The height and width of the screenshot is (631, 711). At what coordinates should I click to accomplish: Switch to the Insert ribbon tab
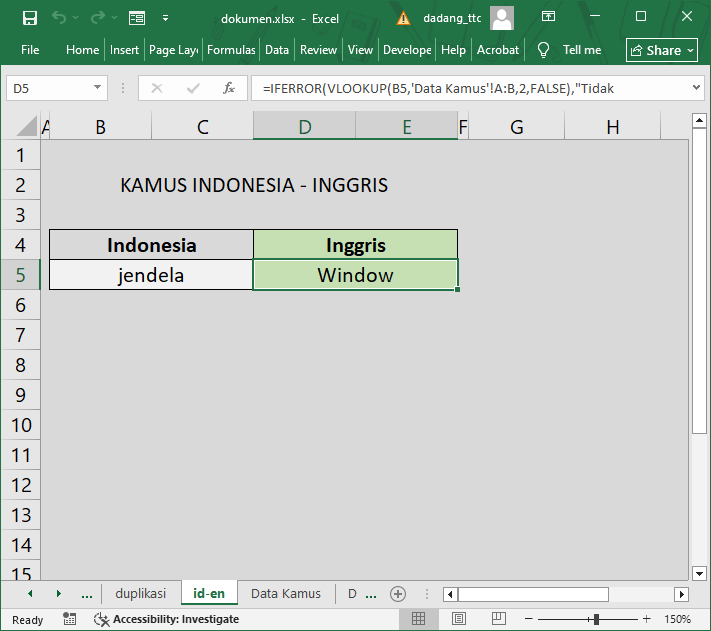point(124,50)
